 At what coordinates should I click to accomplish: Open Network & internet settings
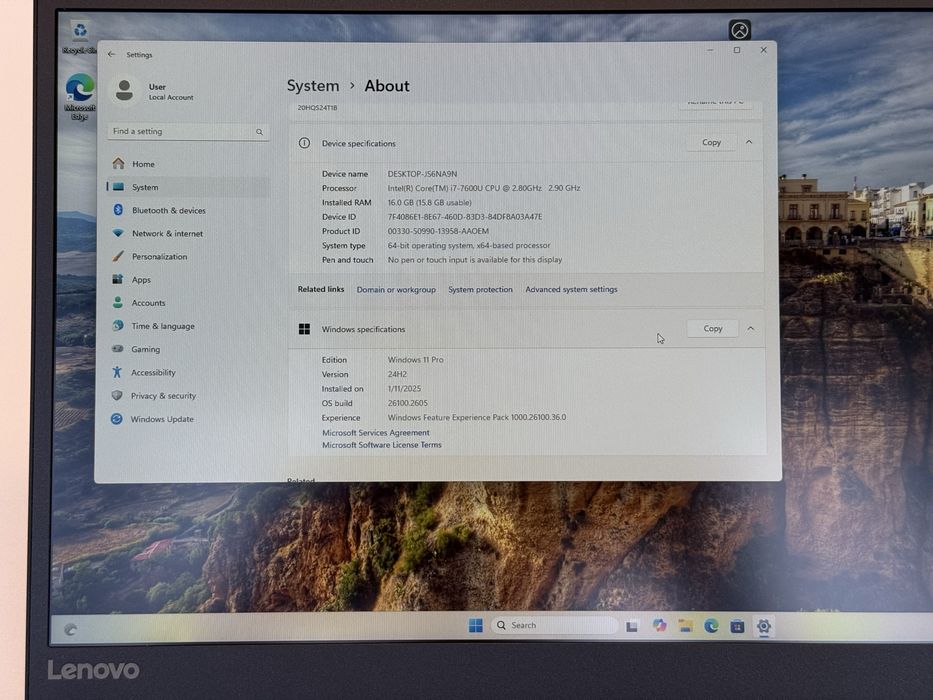coord(188,233)
